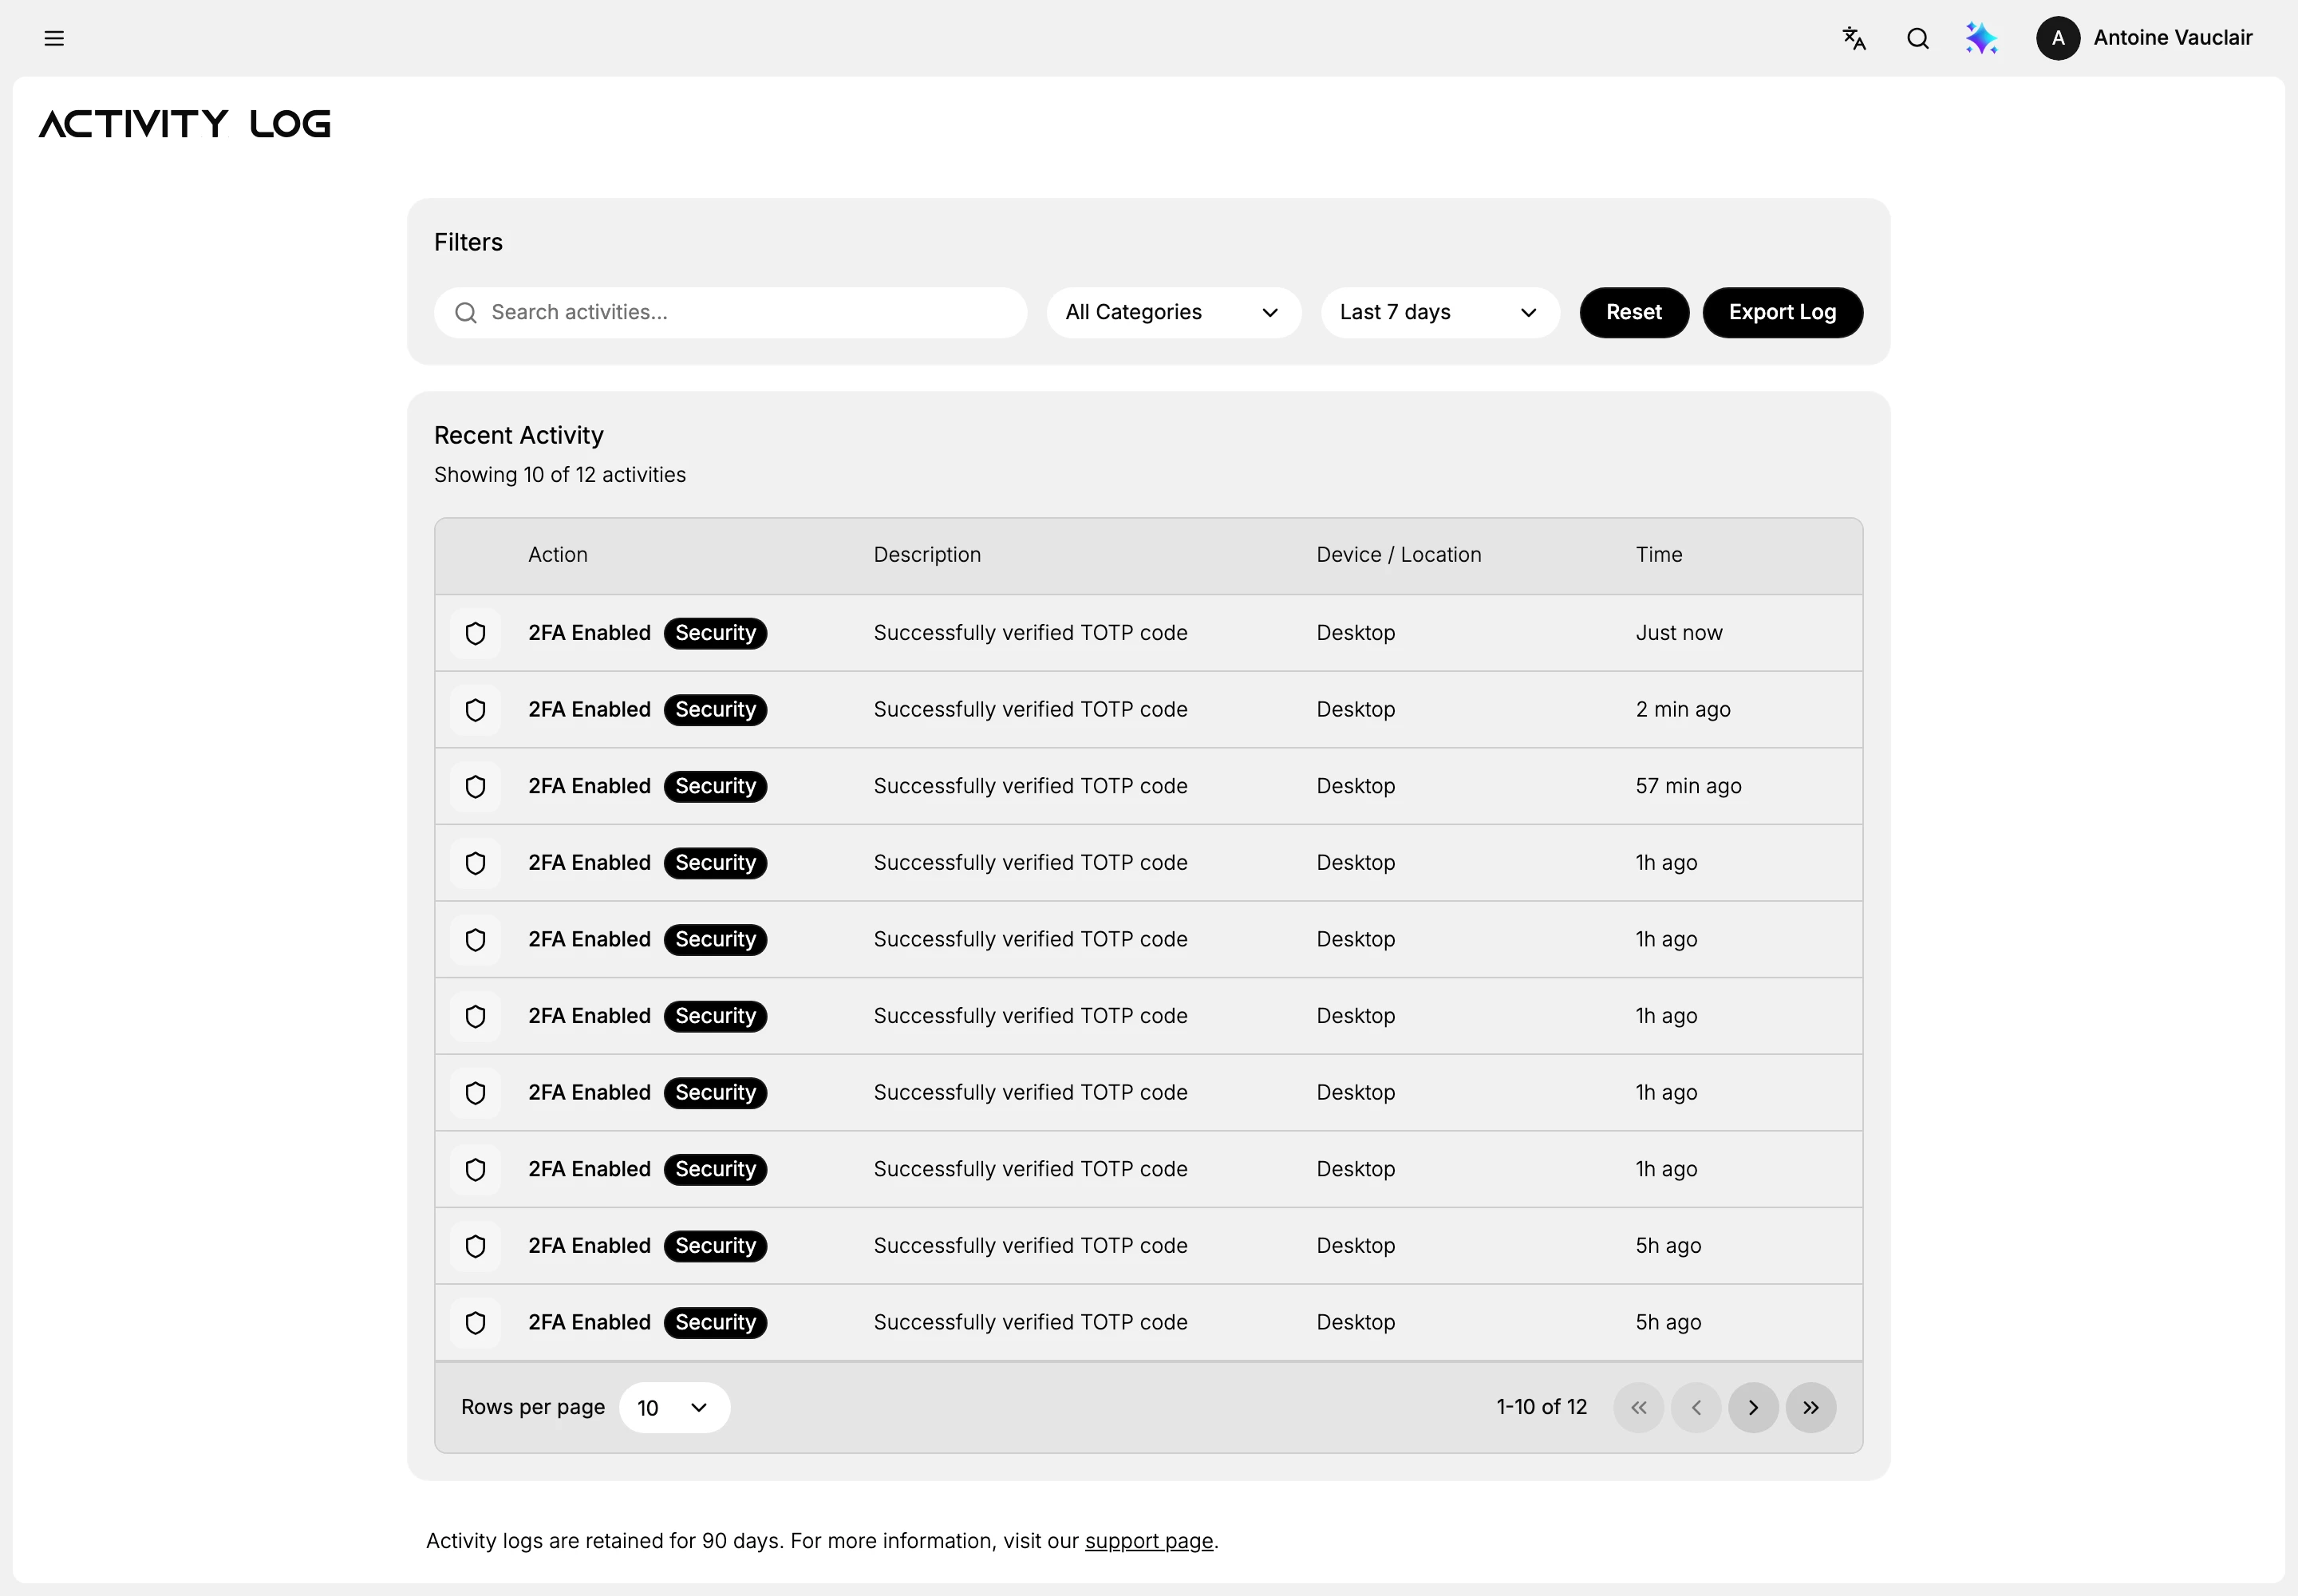Click the 'Rows per page' label
2298x1596 pixels.
tap(533, 1407)
